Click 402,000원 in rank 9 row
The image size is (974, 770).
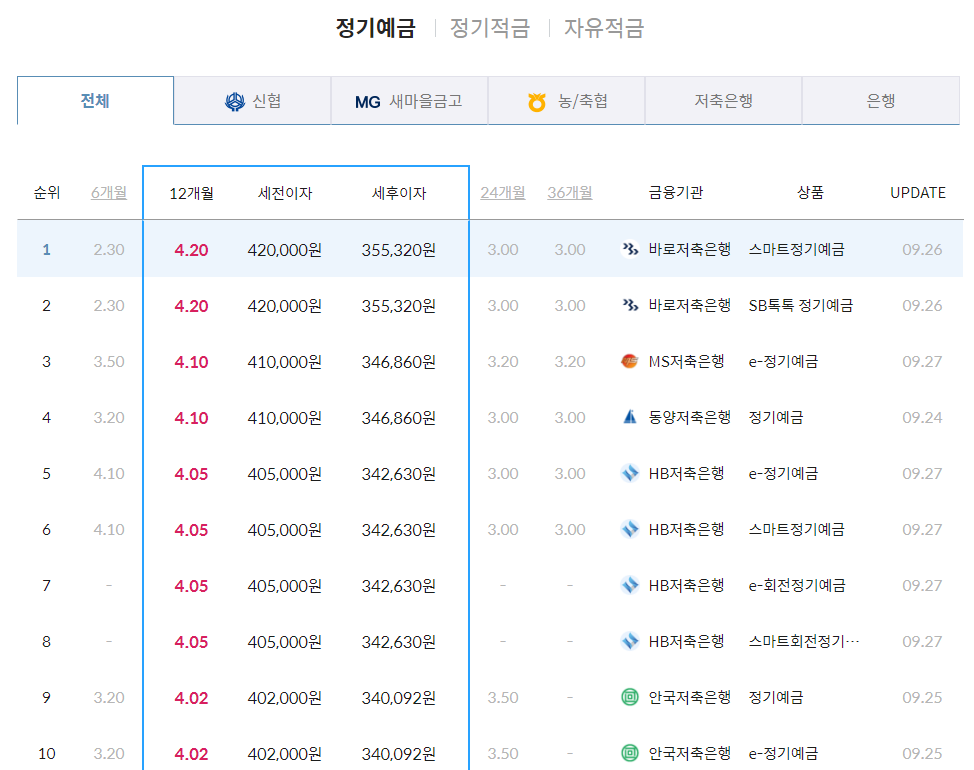pyautogui.click(x=284, y=698)
